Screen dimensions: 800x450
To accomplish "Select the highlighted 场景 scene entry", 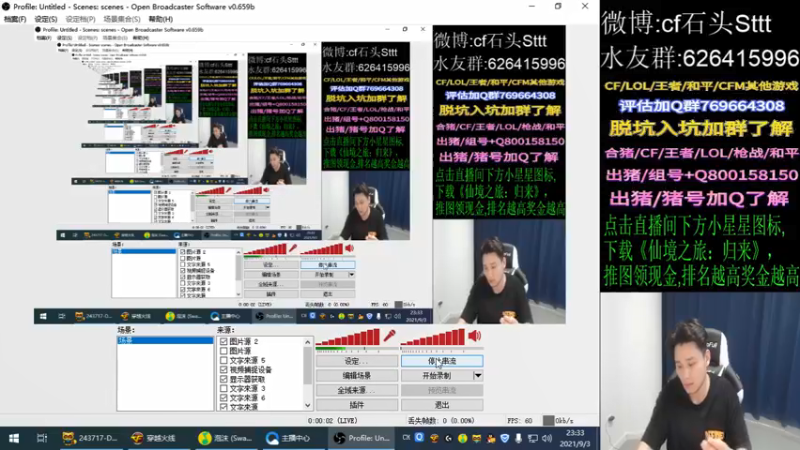I will click(x=165, y=340).
